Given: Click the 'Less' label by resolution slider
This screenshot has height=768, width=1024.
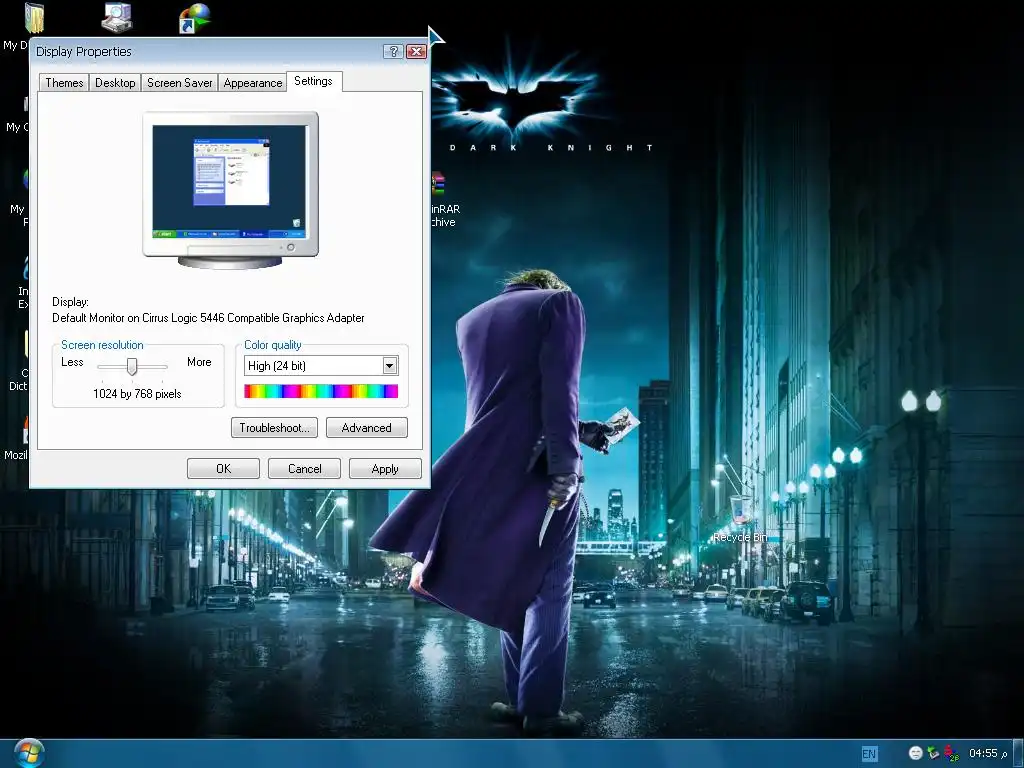Looking at the screenshot, I should 72,362.
